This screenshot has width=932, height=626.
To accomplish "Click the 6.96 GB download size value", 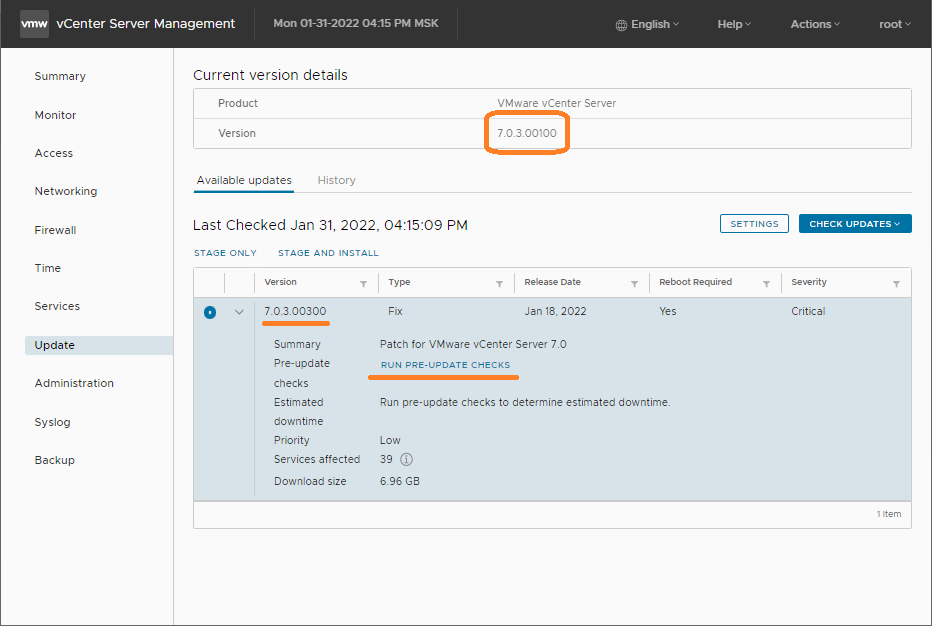I will (399, 481).
